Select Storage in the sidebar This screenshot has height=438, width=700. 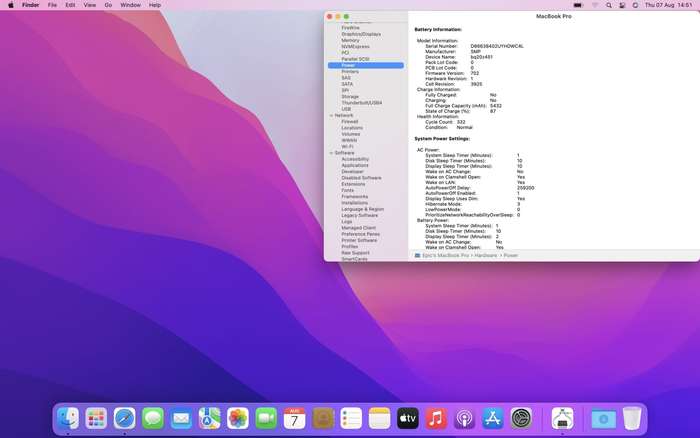click(350, 96)
